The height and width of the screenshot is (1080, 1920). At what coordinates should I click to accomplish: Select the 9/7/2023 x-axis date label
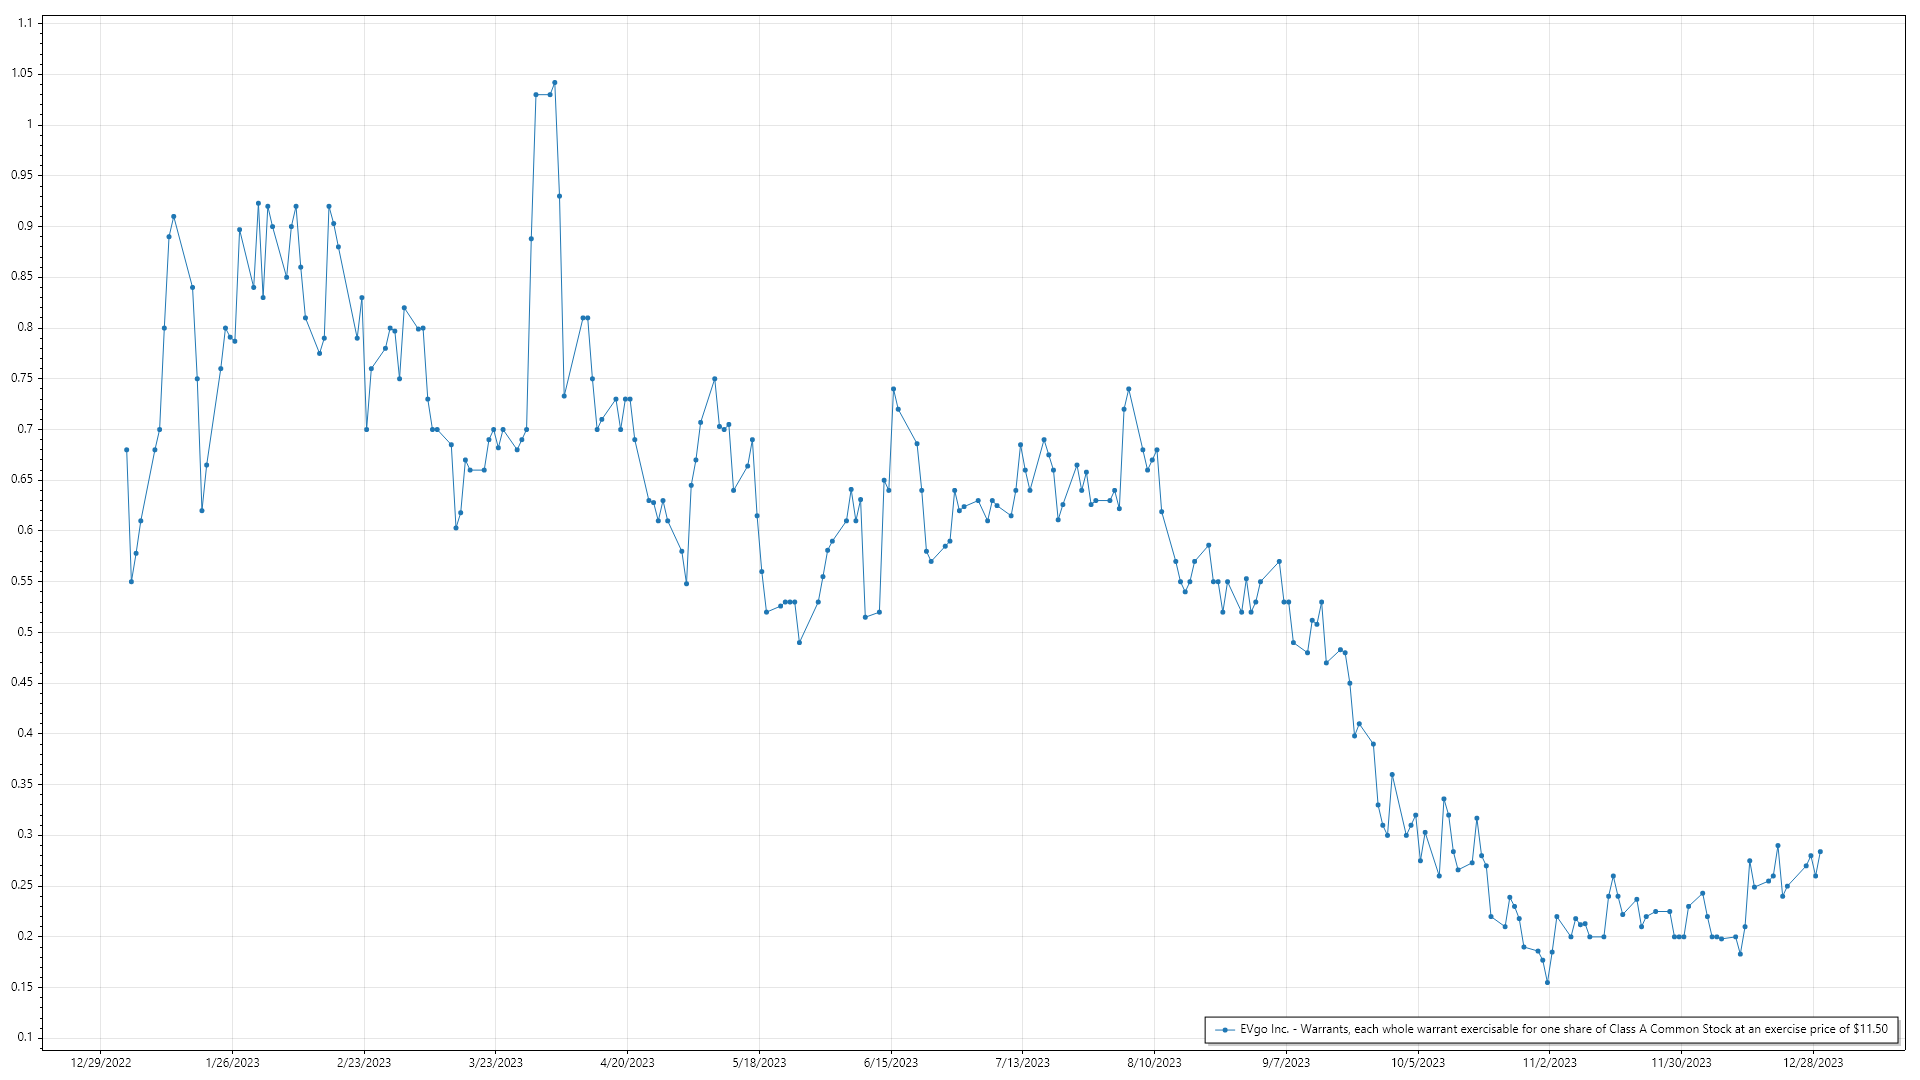tap(1286, 1063)
